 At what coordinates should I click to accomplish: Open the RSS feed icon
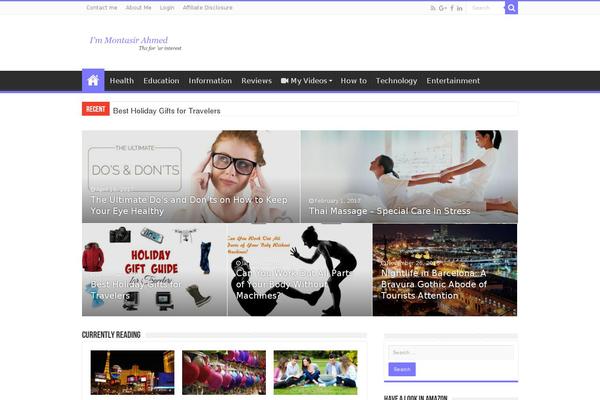click(433, 8)
